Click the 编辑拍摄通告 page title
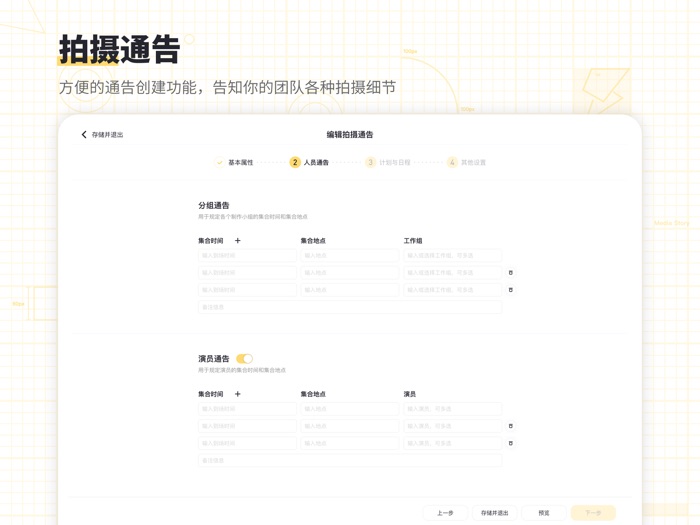 pyautogui.click(x=350, y=135)
